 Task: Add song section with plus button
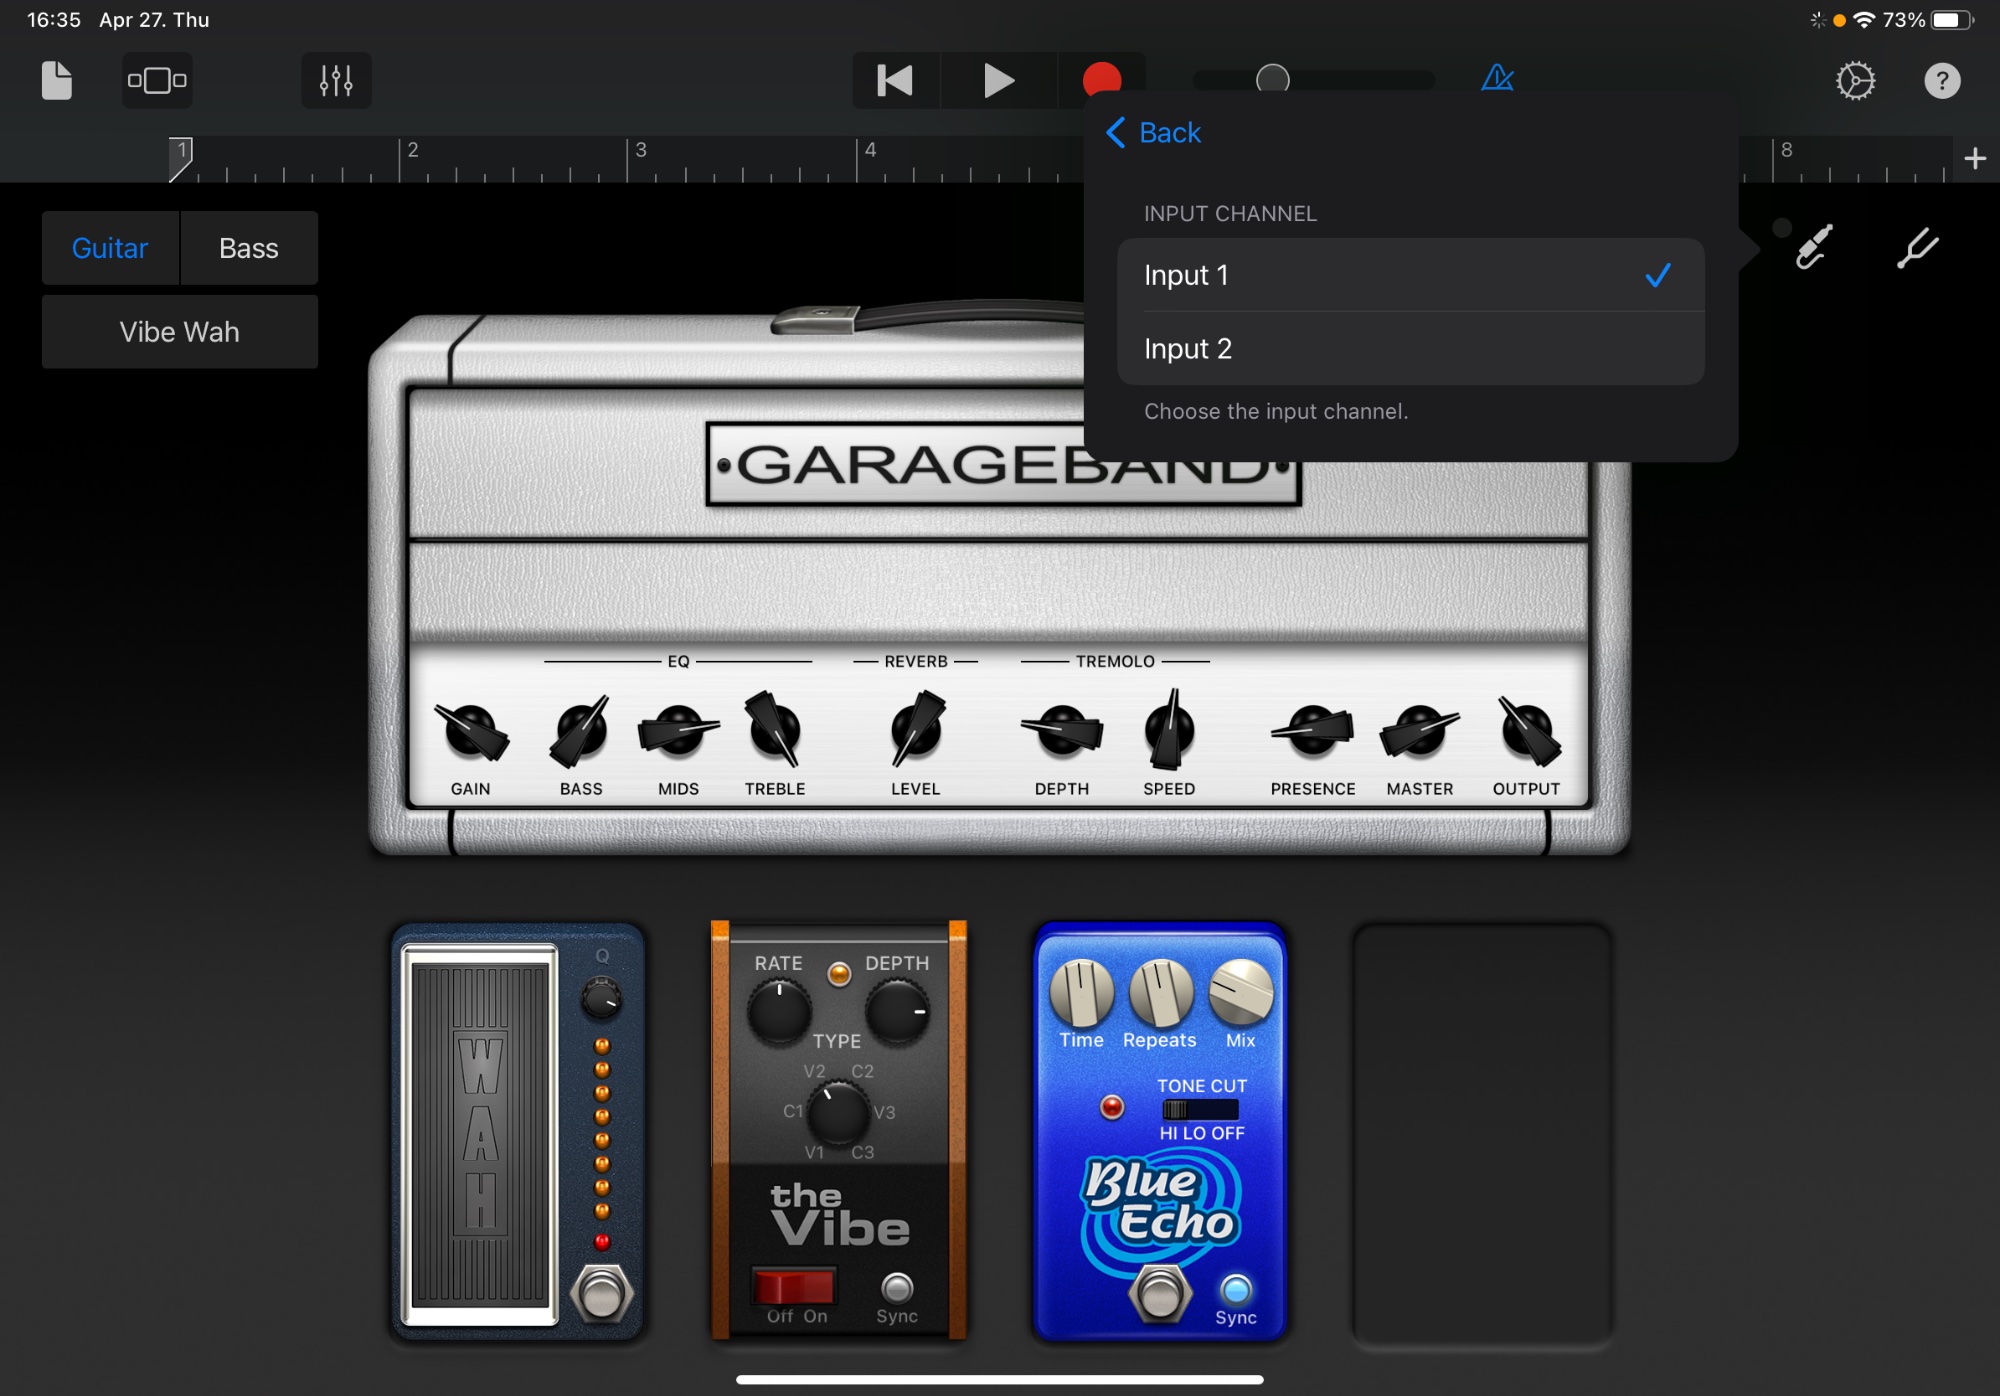tap(1975, 159)
